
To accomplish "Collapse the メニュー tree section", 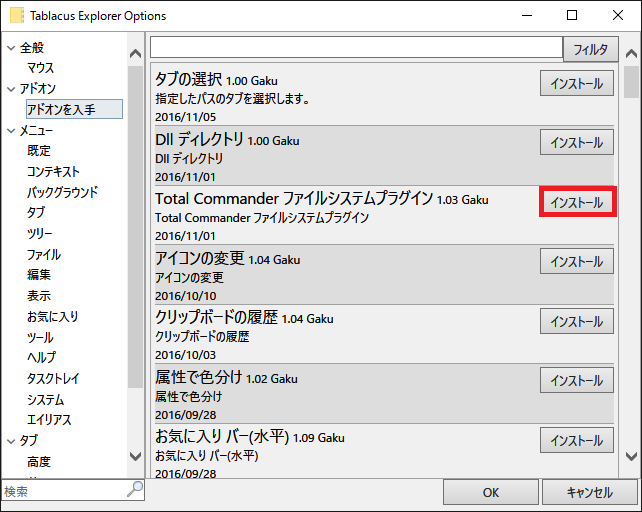I will point(11,131).
